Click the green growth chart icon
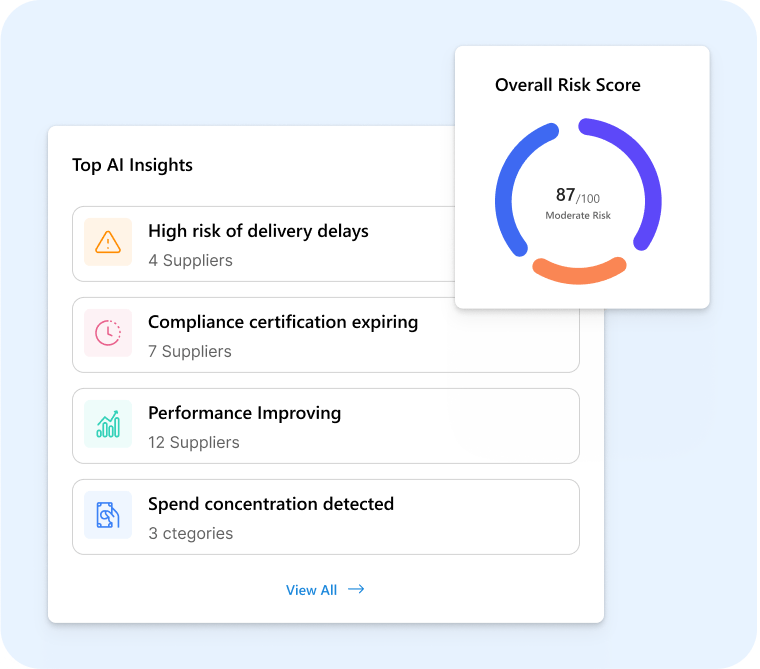The height and width of the screenshot is (669, 760). 108,424
